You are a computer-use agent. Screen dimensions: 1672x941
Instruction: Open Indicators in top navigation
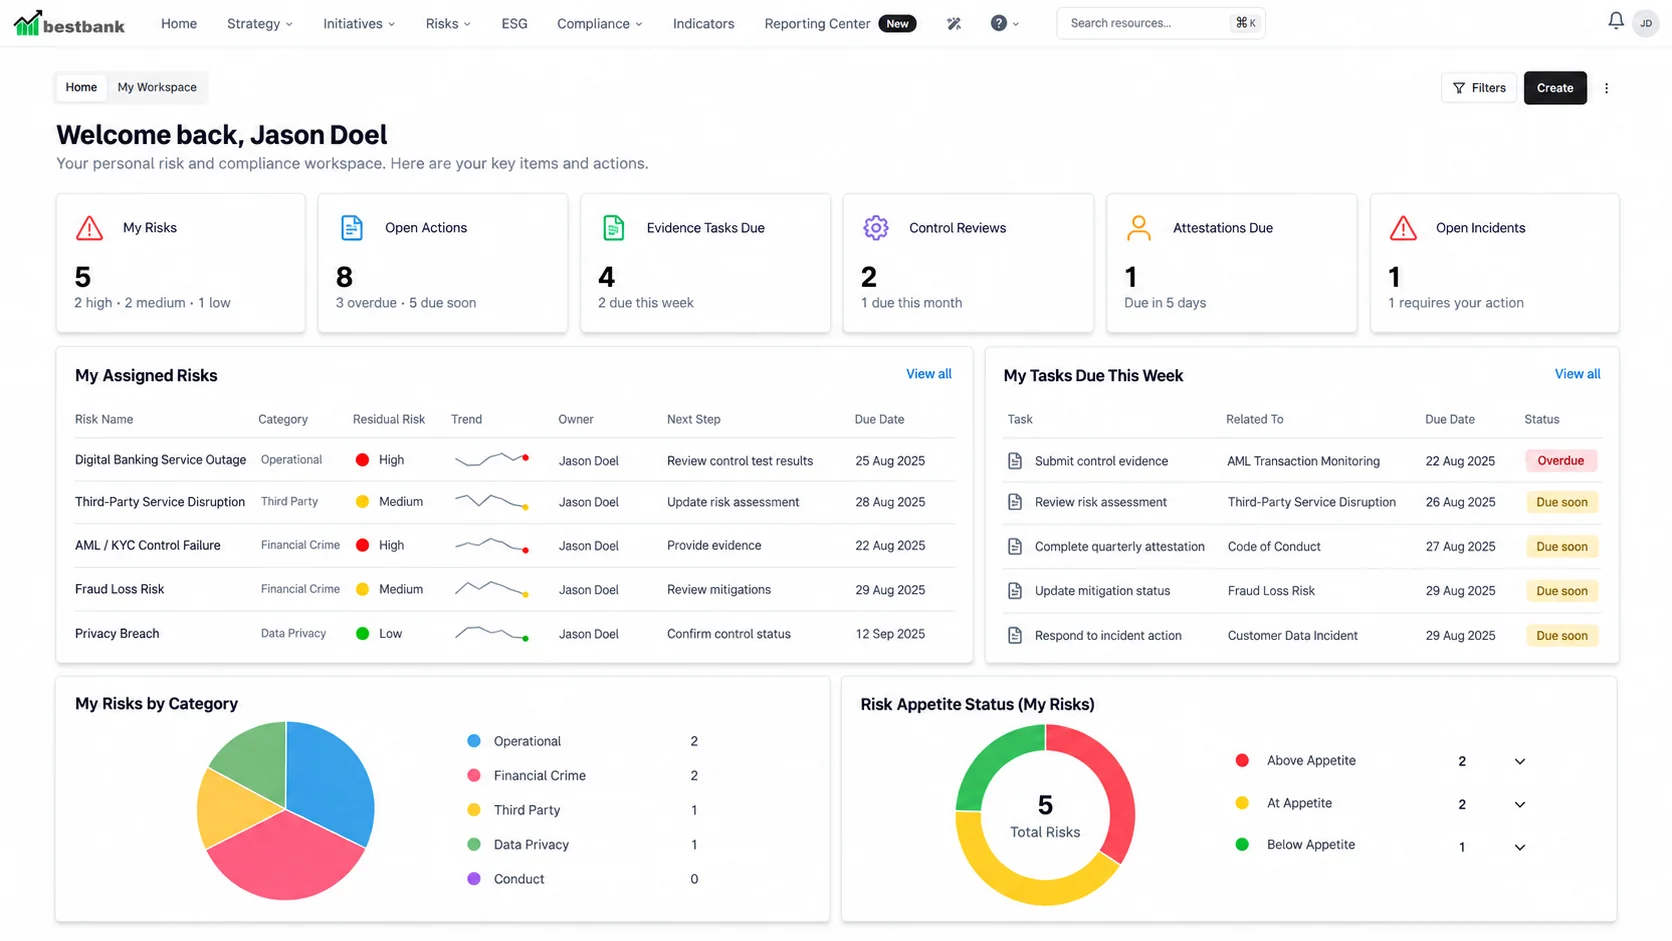703,23
